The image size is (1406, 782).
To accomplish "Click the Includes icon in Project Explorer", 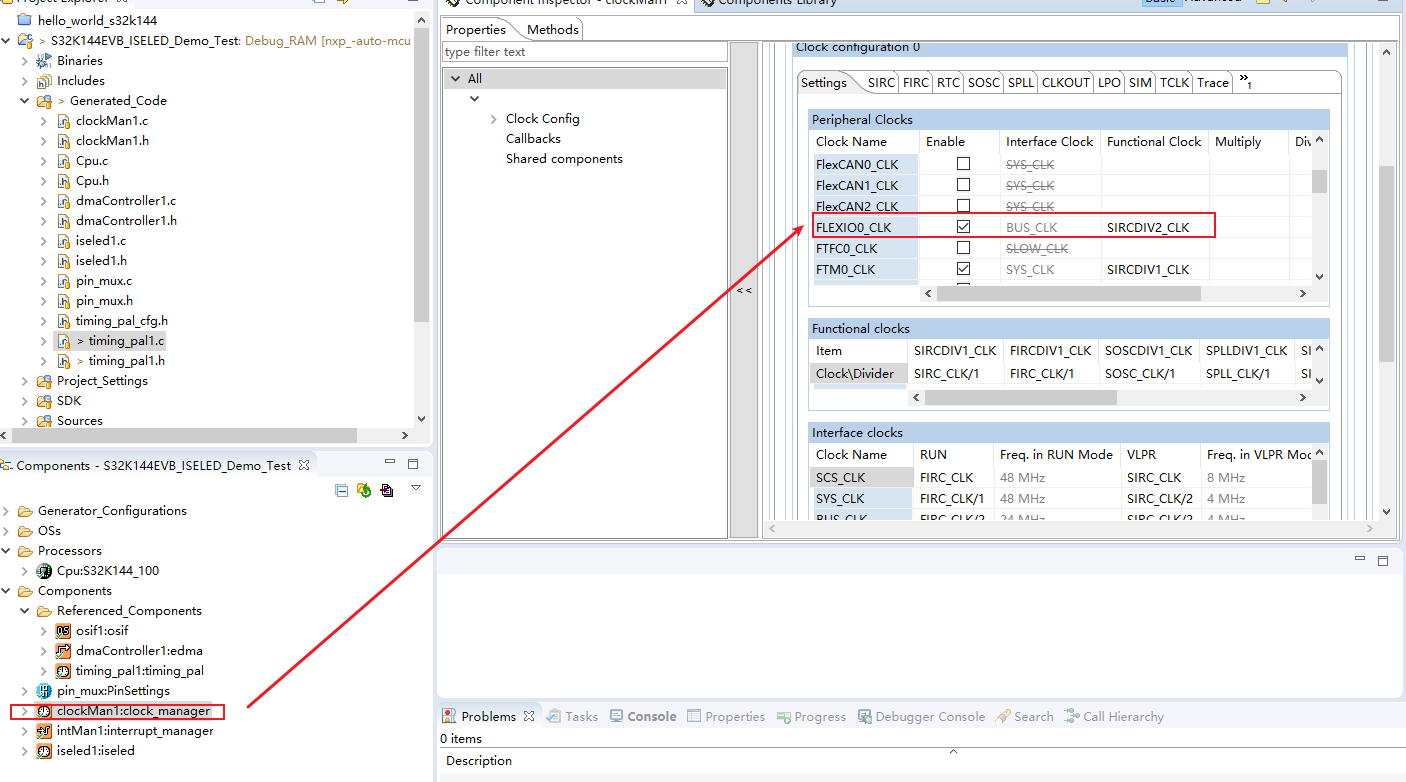I will (x=44, y=81).
